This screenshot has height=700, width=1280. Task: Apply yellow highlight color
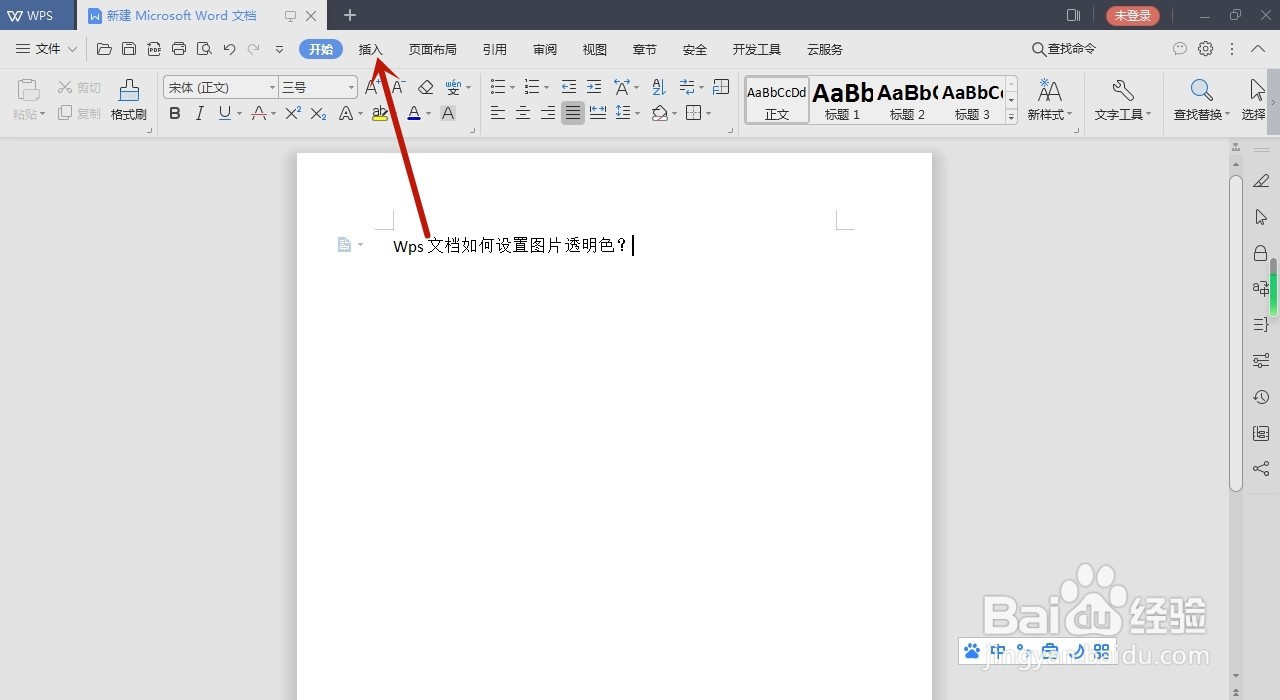[379, 114]
